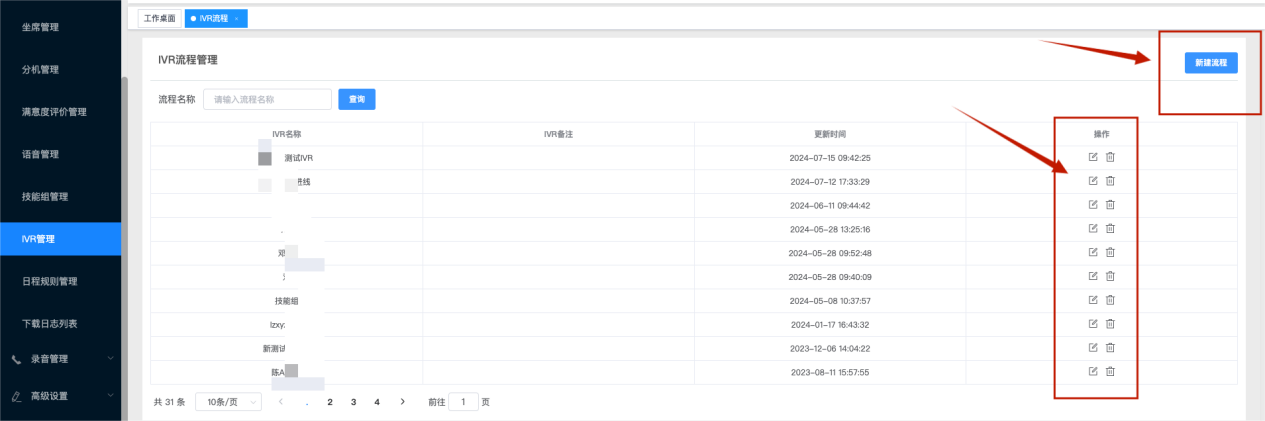Image resolution: width=1265 pixels, height=421 pixels.
Task: Switch to the 工作桌面 tab
Action: [x=160, y=18]
